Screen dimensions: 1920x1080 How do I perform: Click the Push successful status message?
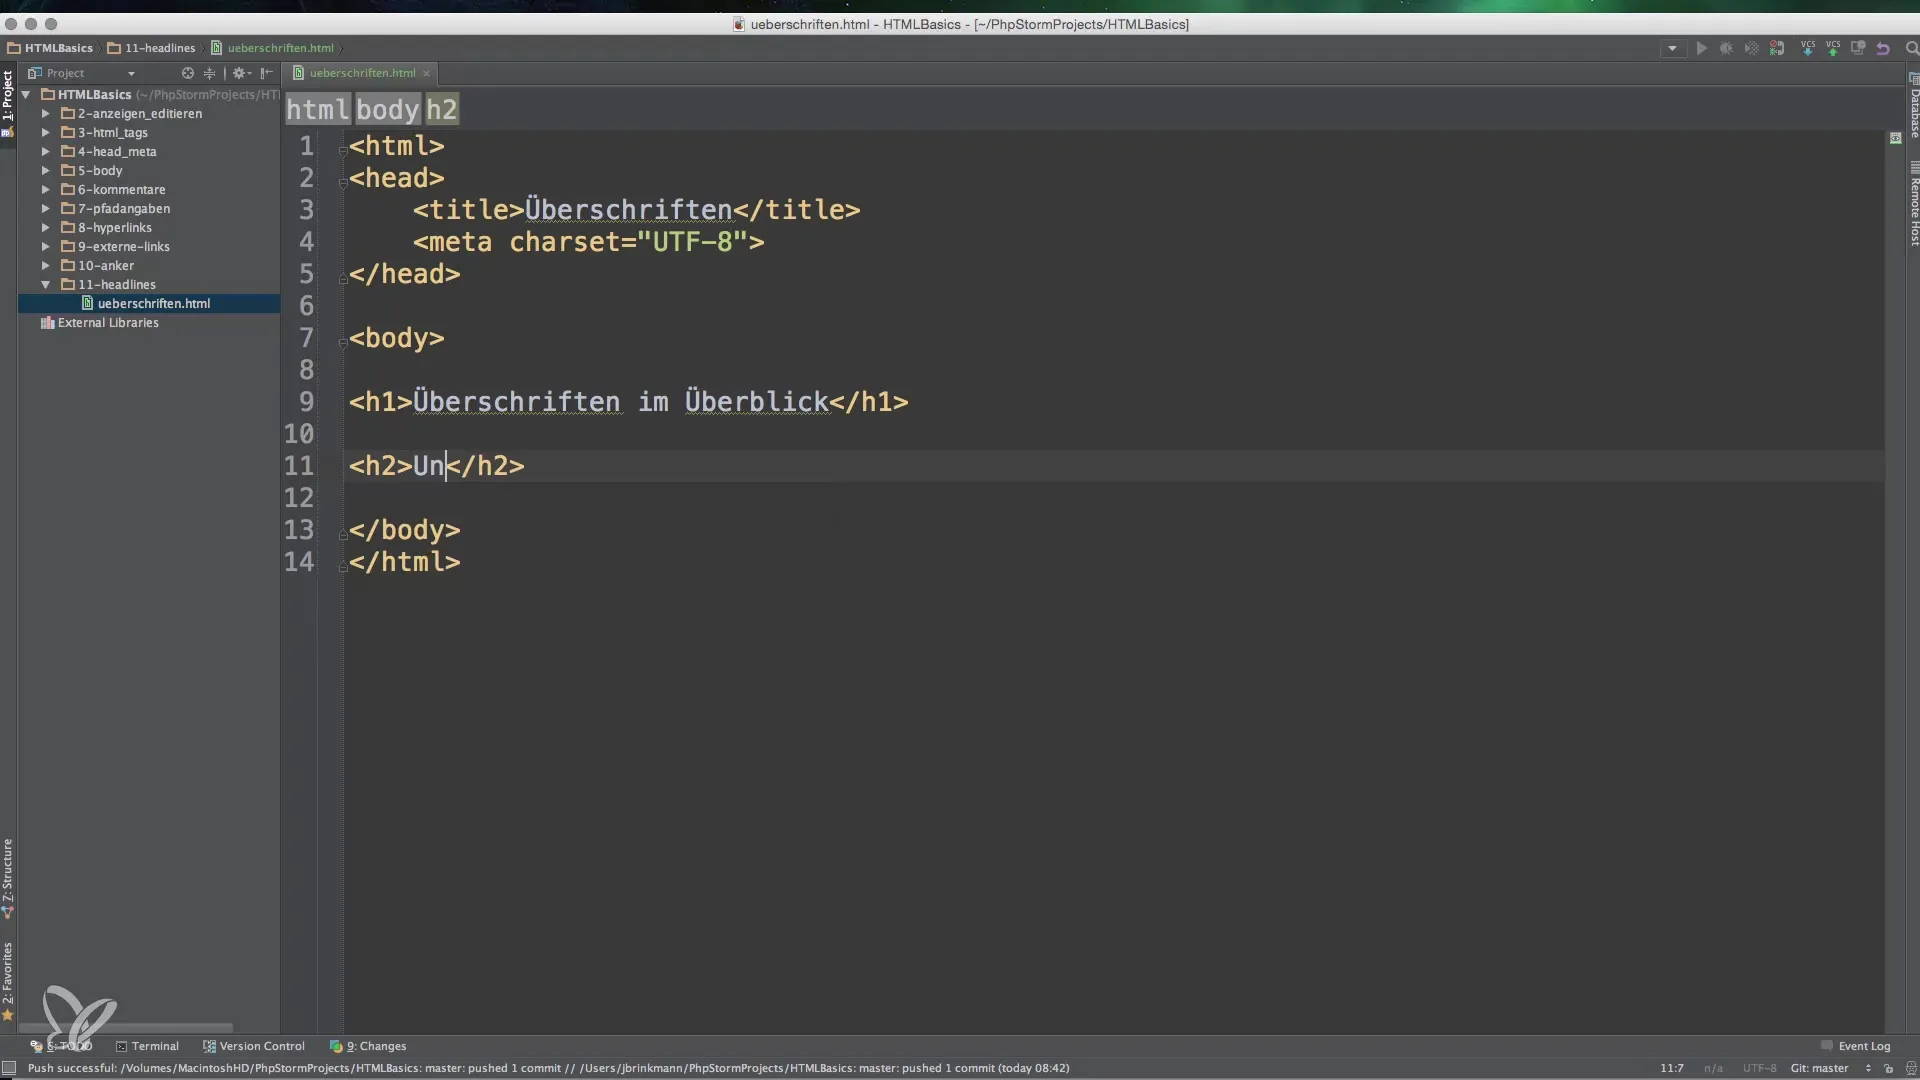point(548,1068)
